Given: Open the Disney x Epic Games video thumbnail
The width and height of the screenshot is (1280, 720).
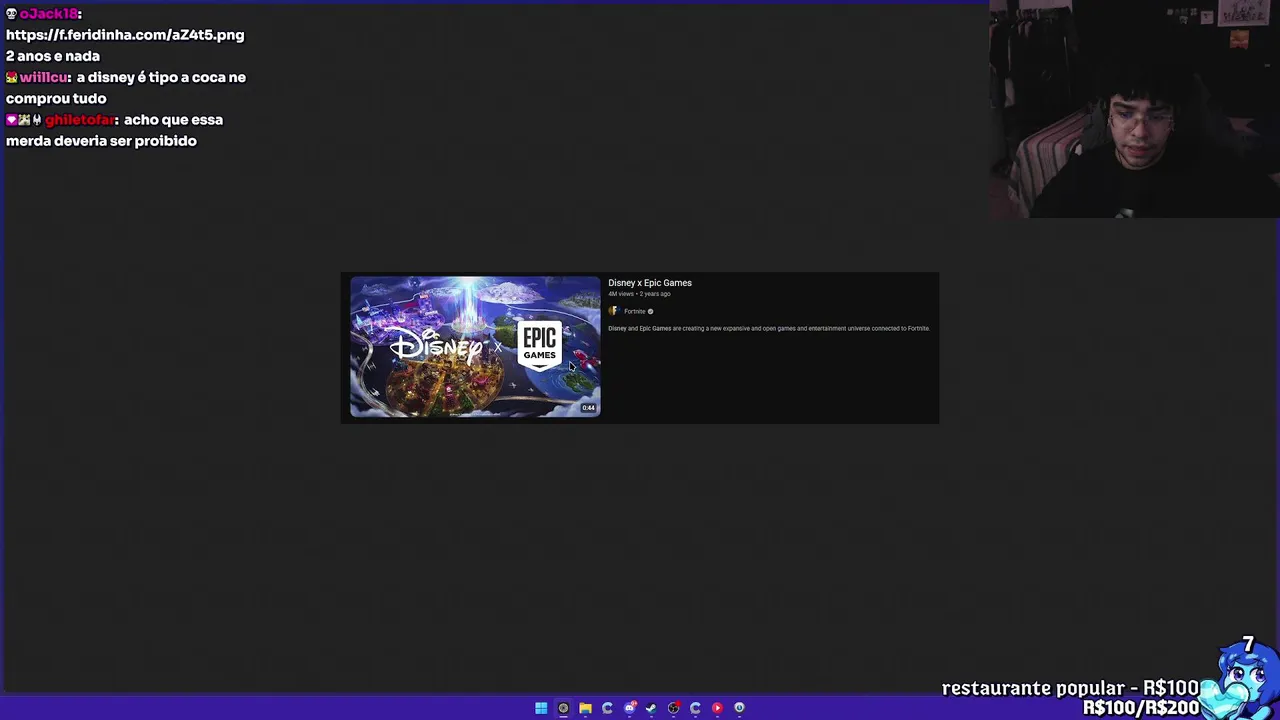Looking at the screenshot, I should point(475,347).
